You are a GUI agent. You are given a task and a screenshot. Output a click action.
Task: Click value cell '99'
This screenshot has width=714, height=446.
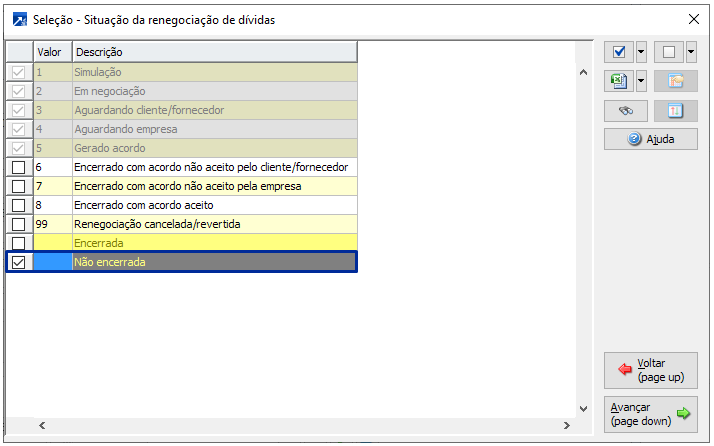click(53, 225)
